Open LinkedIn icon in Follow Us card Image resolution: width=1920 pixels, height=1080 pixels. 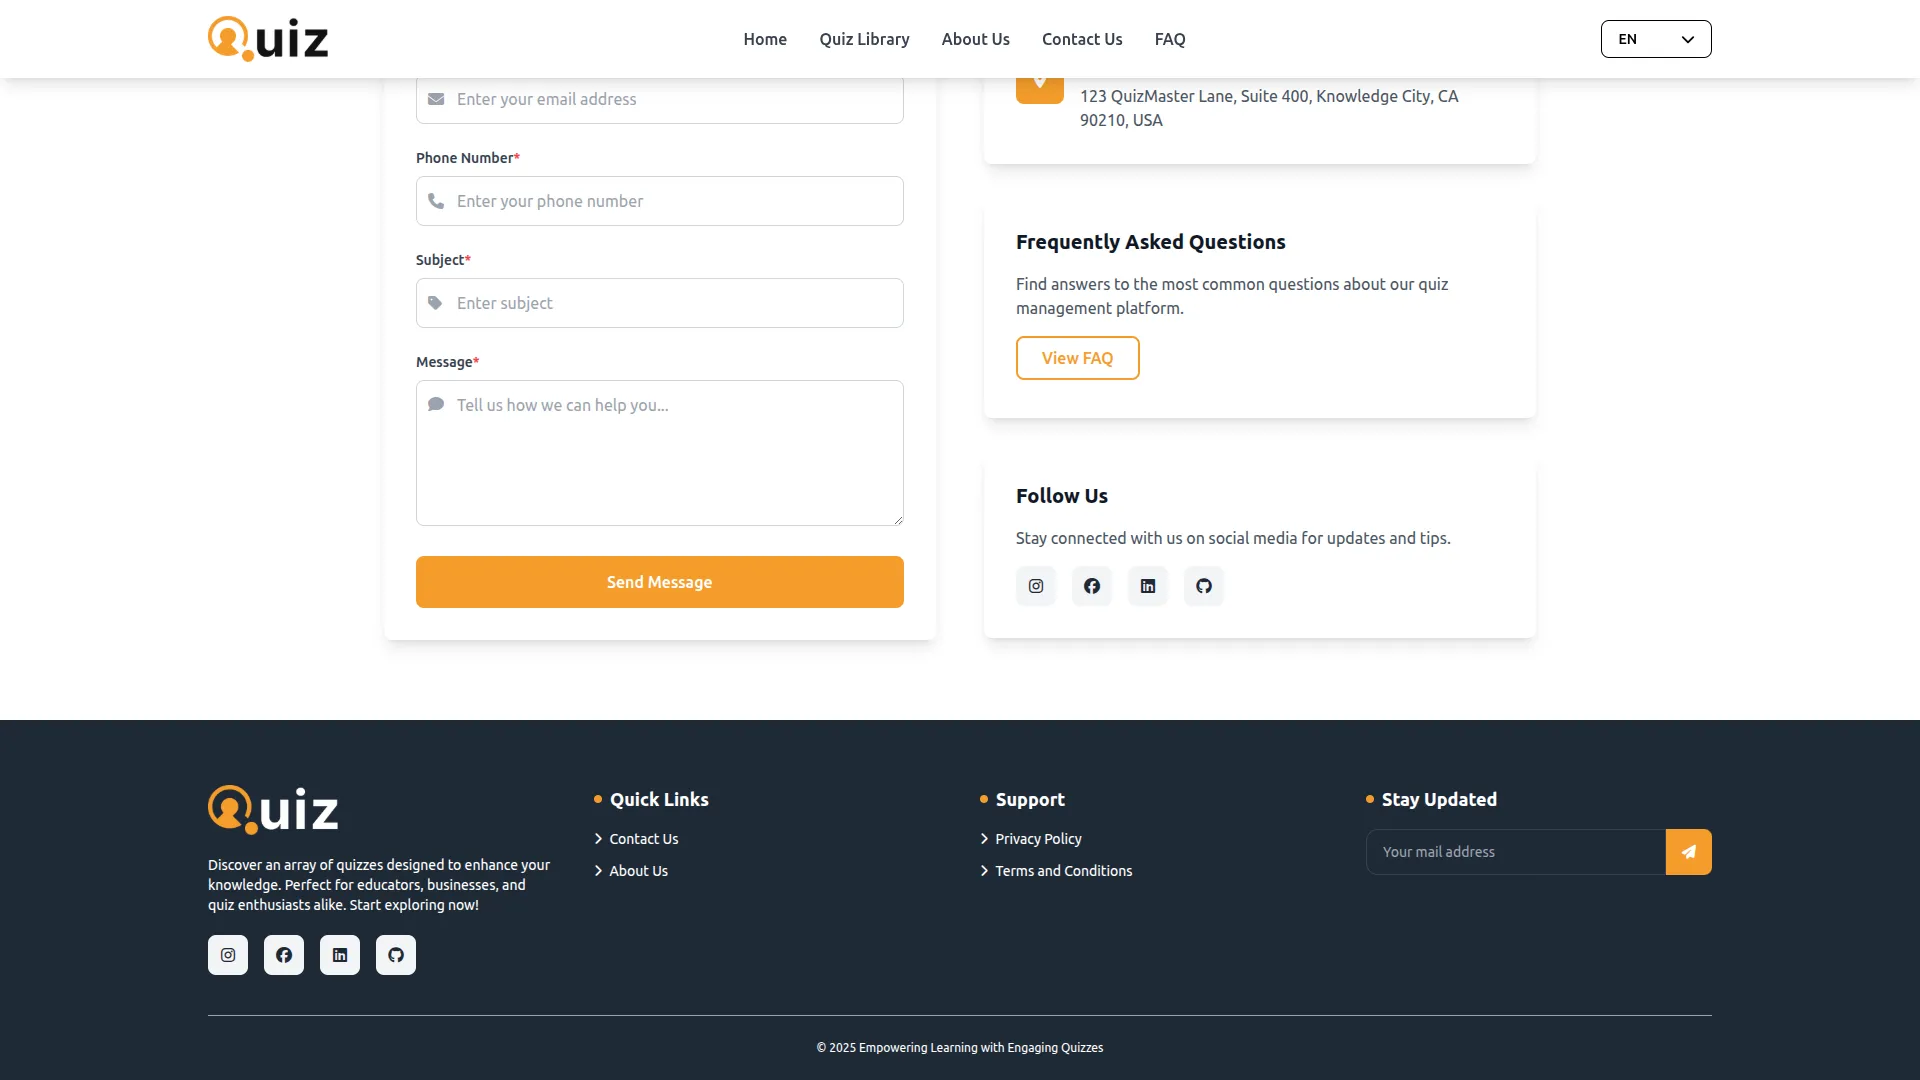1148,586
